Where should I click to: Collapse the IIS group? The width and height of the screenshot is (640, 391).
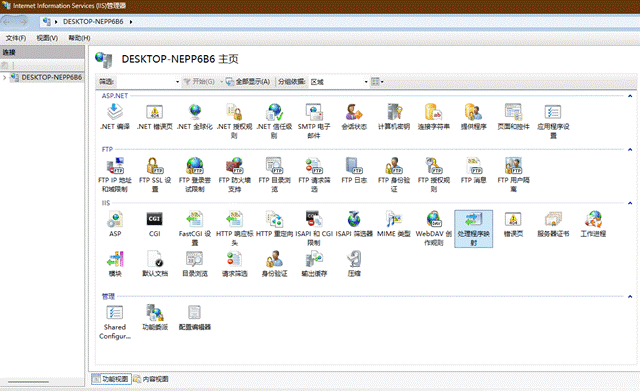pos(630,203)
